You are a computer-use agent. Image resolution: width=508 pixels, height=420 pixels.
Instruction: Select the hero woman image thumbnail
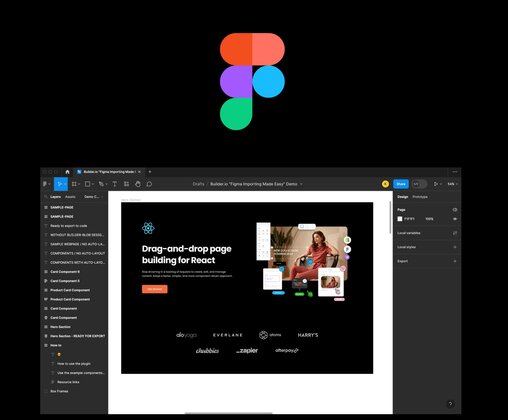tap(331, 282)
